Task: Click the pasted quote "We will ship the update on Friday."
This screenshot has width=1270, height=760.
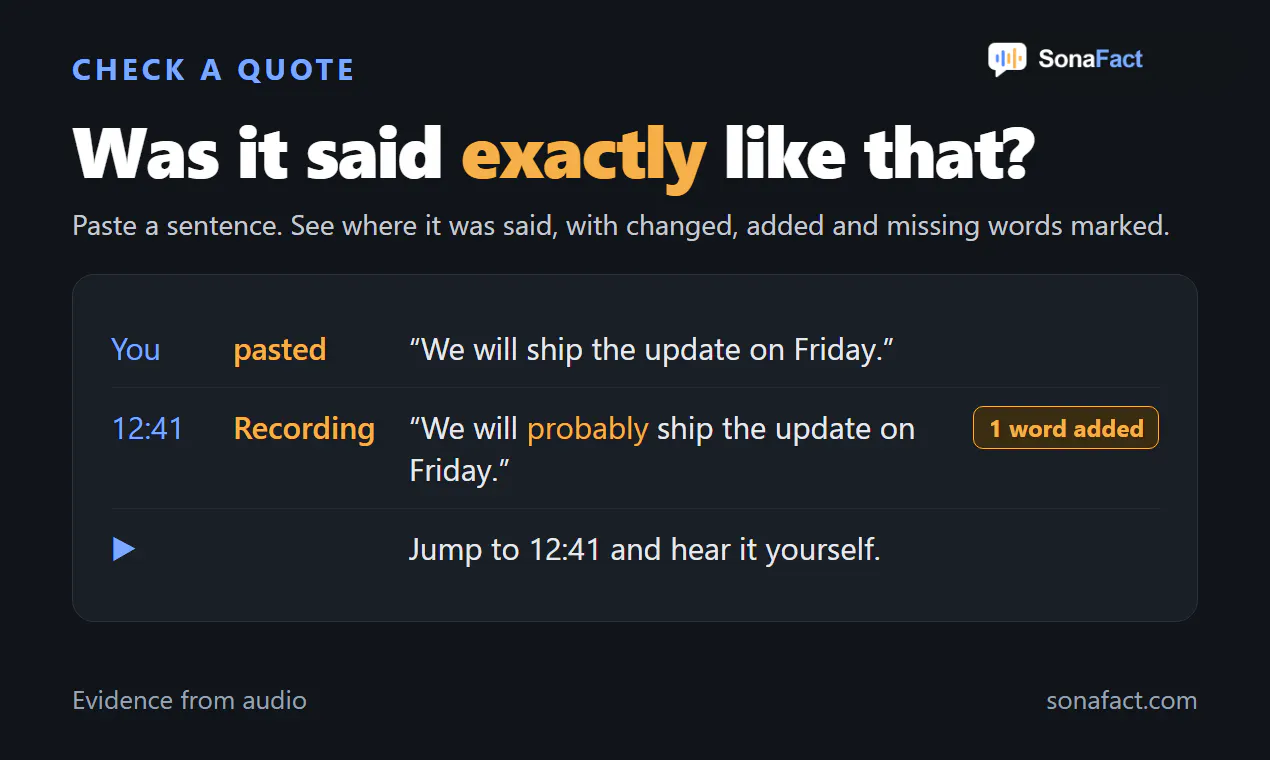Action: (x=651, y=349)
